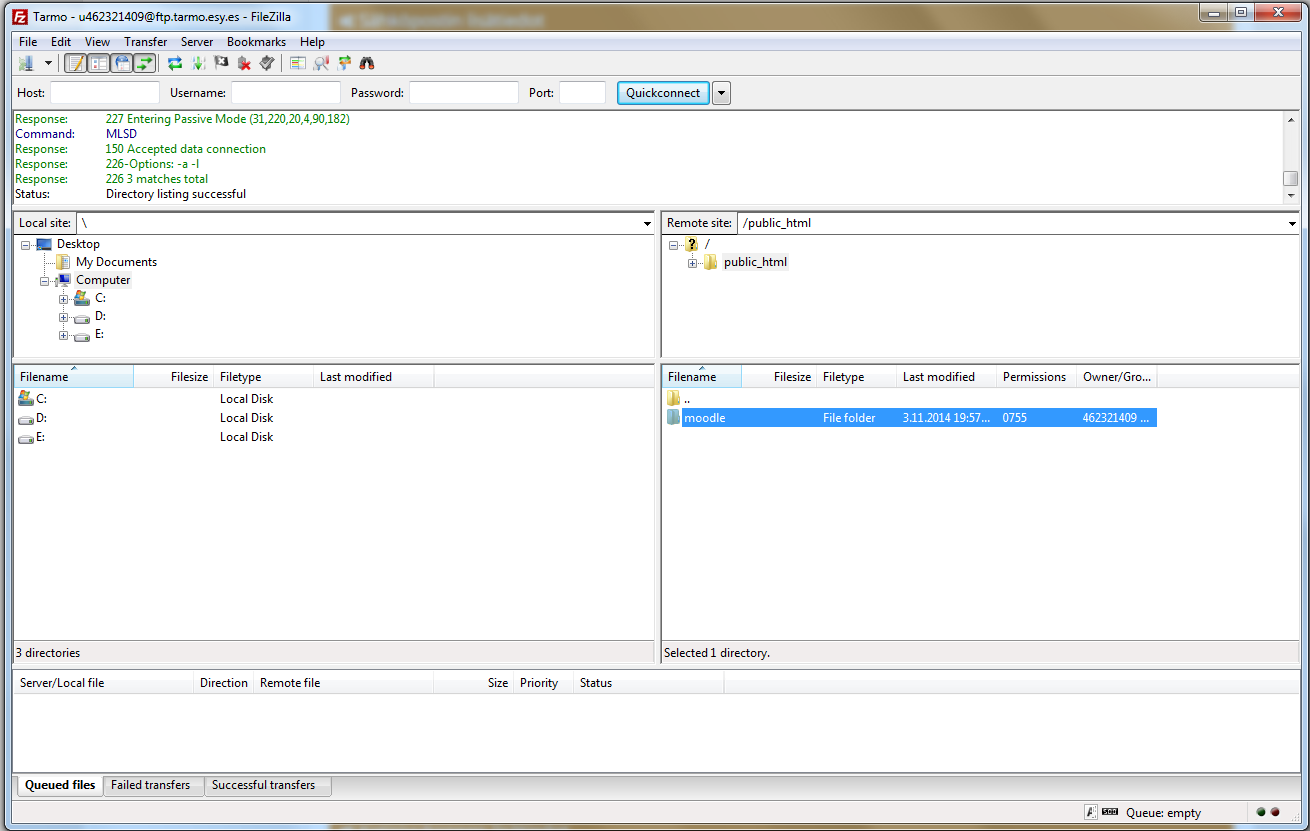Sort remote list by Owner/Group column
The height and width of the screenshot is (831, 1310).
[1117, 377]
